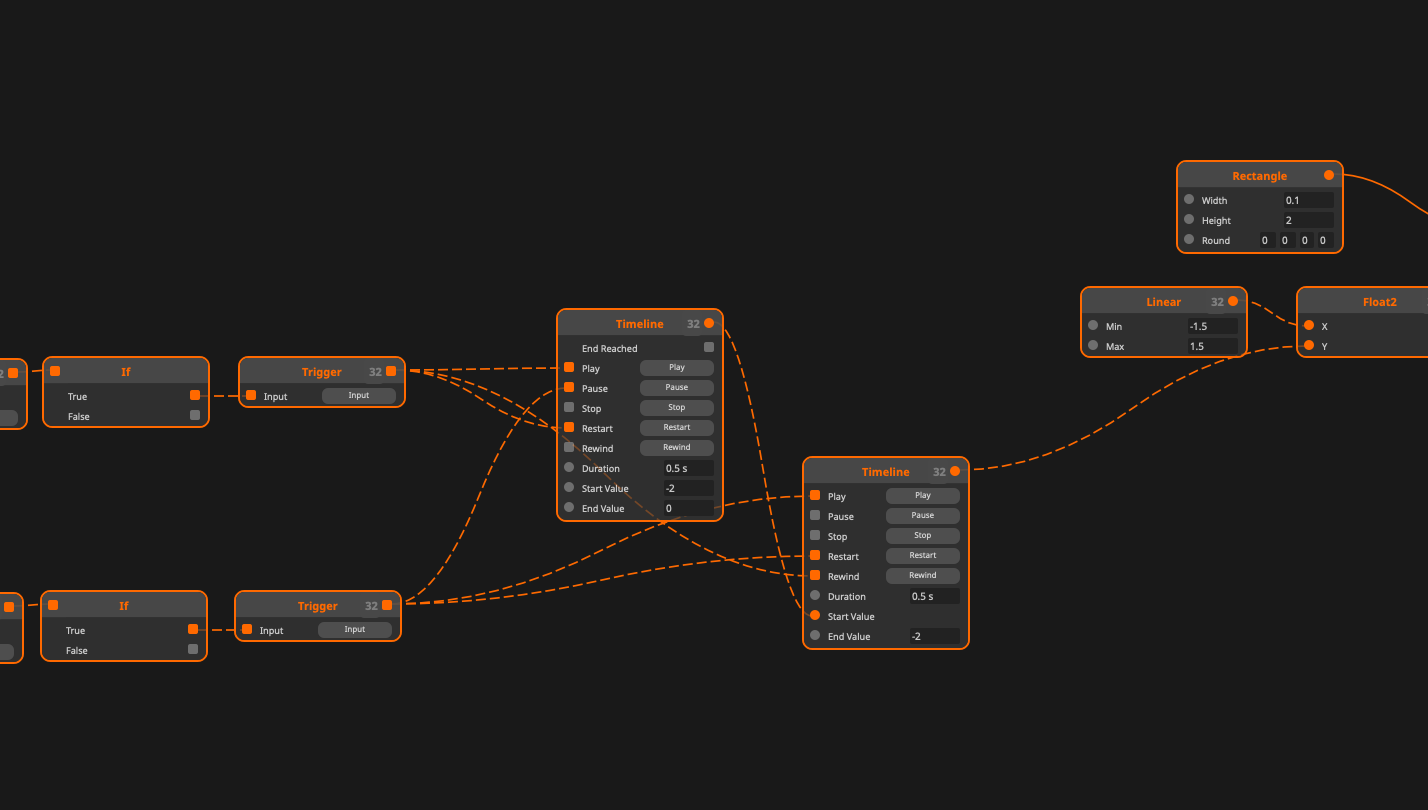The image size is (1428, 810).
Task: Click the Linear Min value field
Action: pyautogui.click(x=1211, y=326)
